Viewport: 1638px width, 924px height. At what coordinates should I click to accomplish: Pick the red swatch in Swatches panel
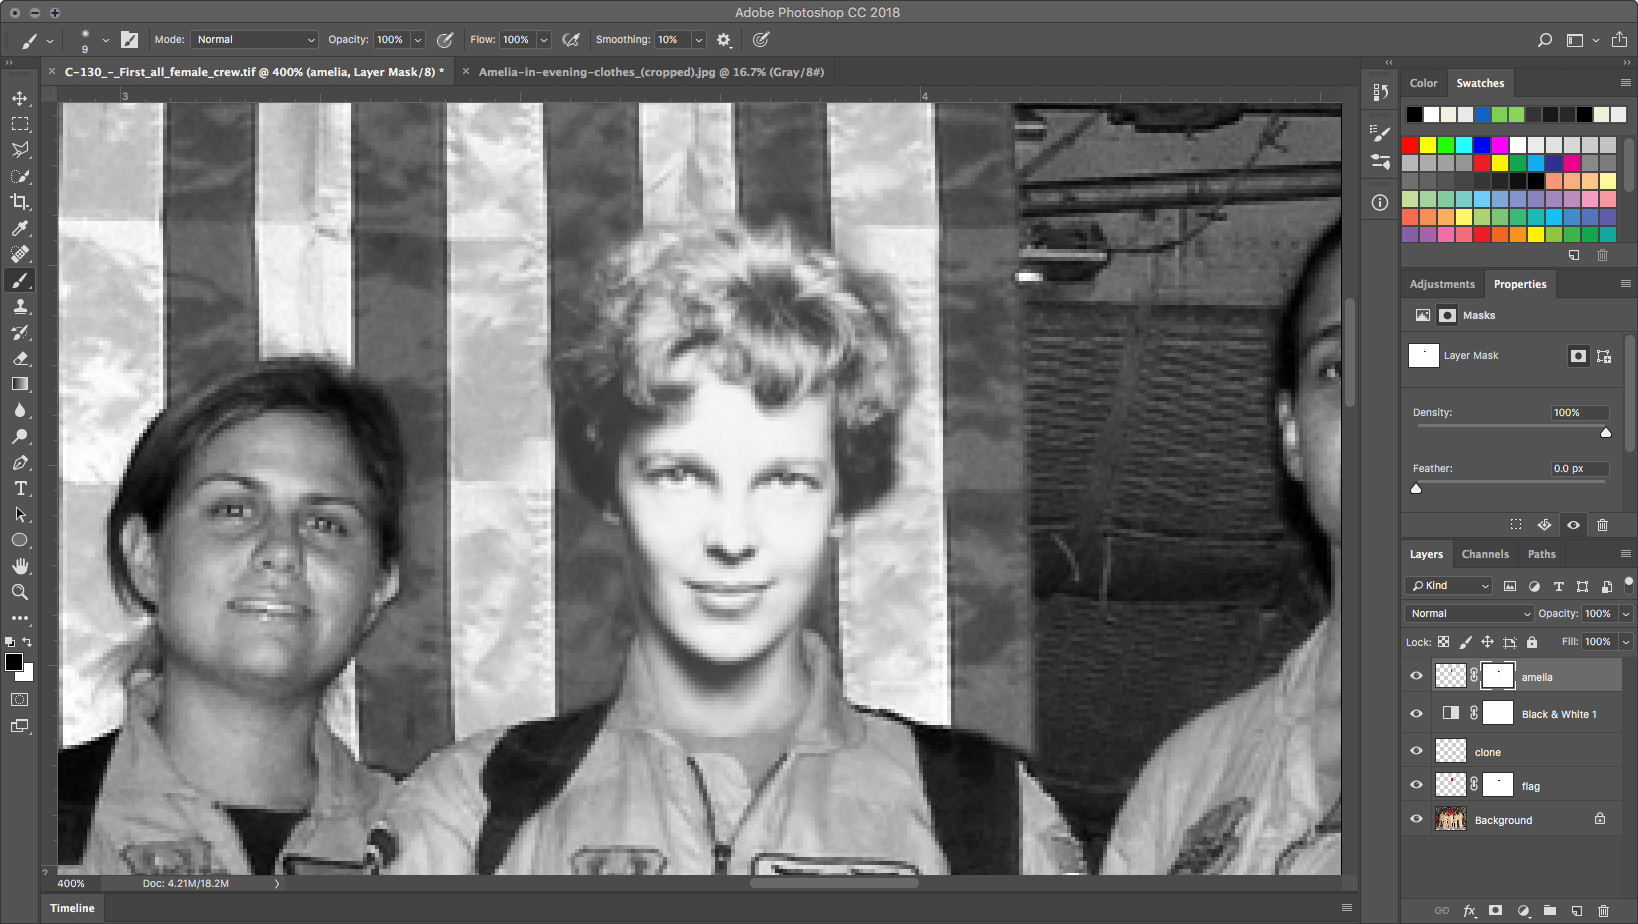click(x=1410, y=145)
